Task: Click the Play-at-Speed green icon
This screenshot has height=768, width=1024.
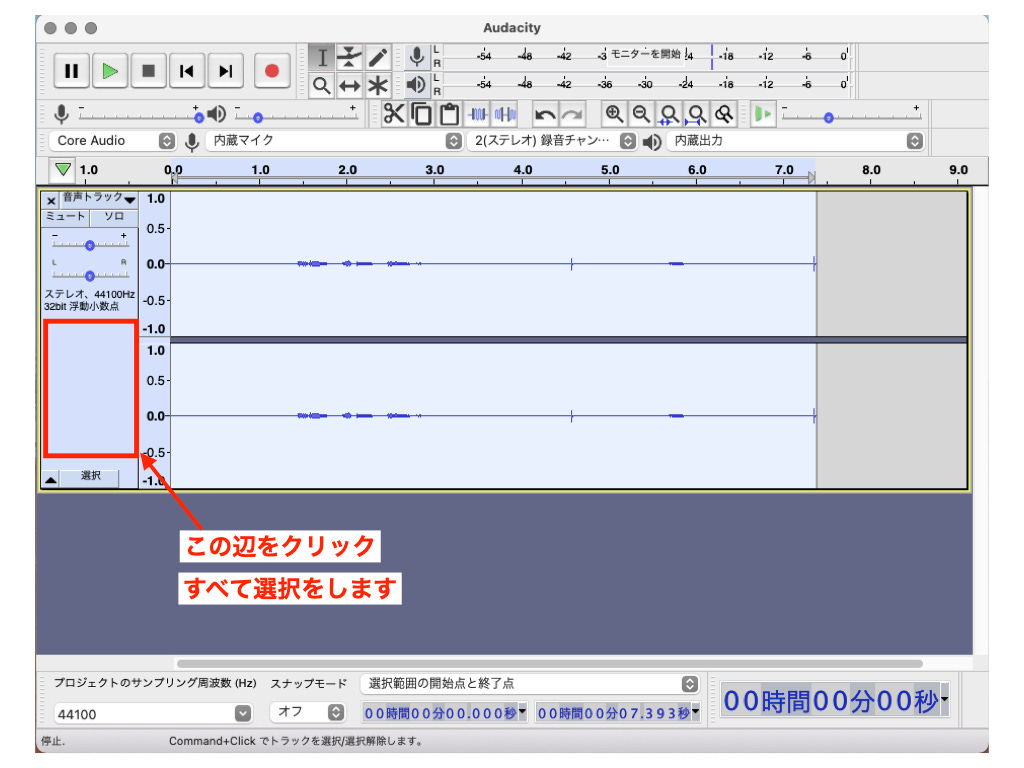Action: [762, 114]
